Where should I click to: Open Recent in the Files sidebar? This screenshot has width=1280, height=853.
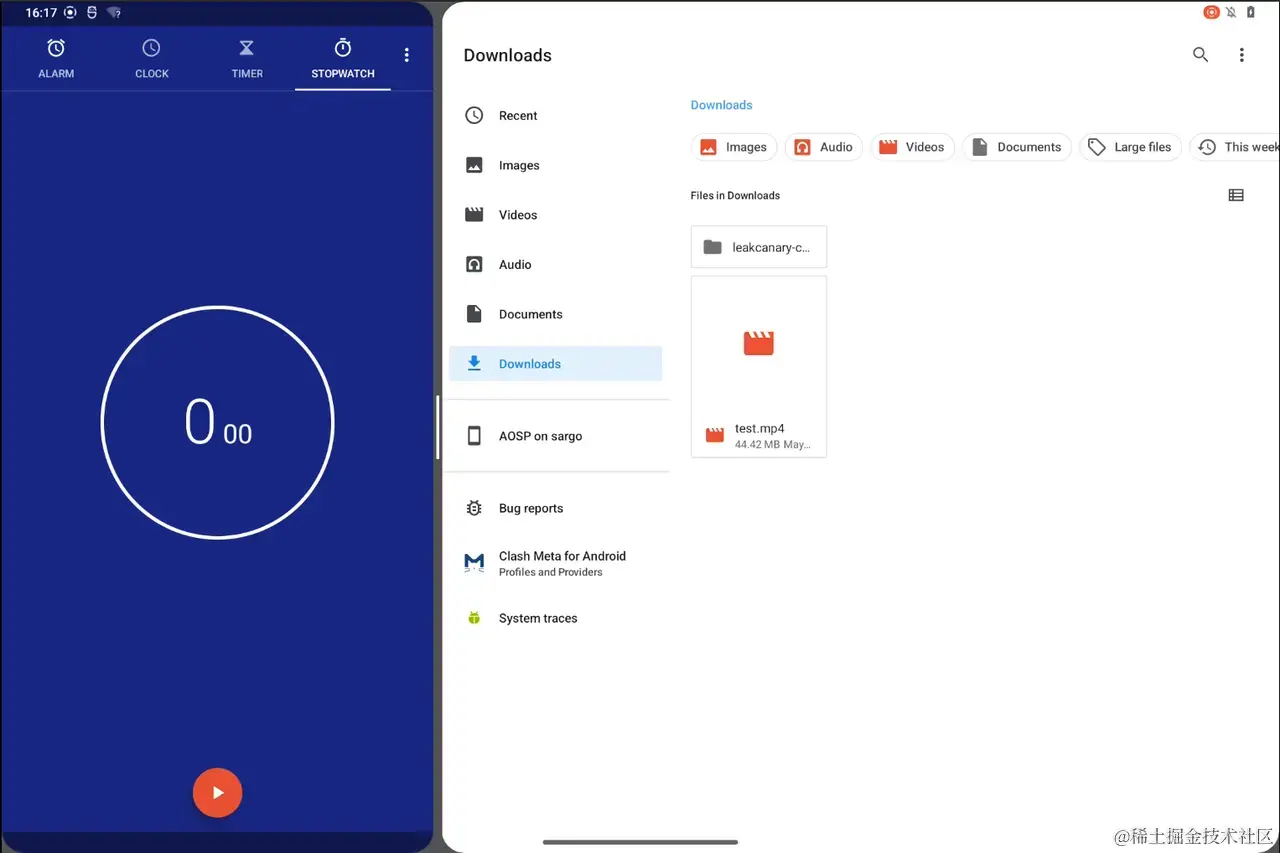click(555, 116)
